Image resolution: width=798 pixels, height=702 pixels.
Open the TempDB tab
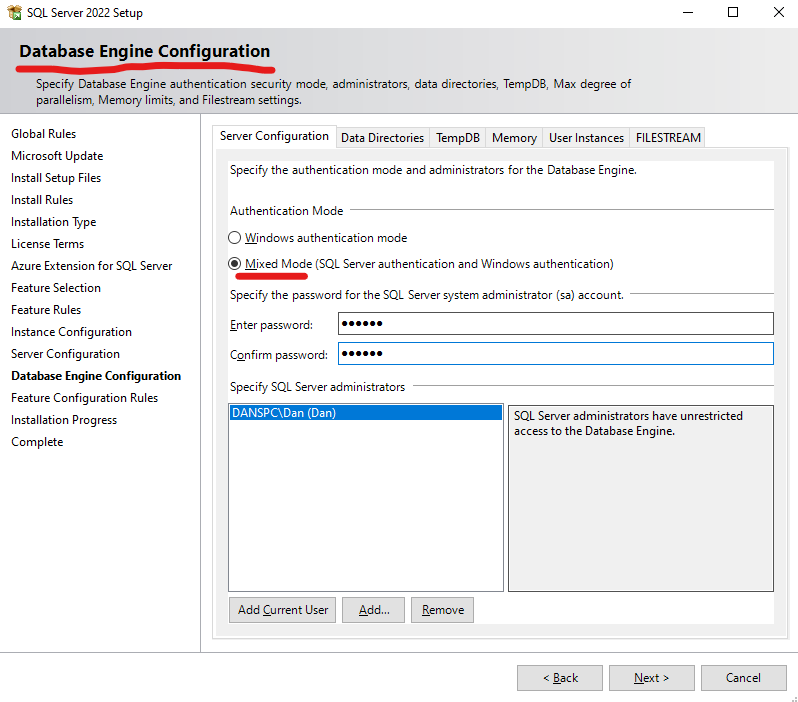[457, 138]
